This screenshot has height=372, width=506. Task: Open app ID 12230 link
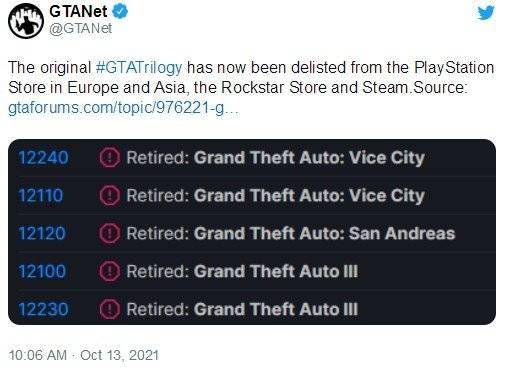coord(43,309)
